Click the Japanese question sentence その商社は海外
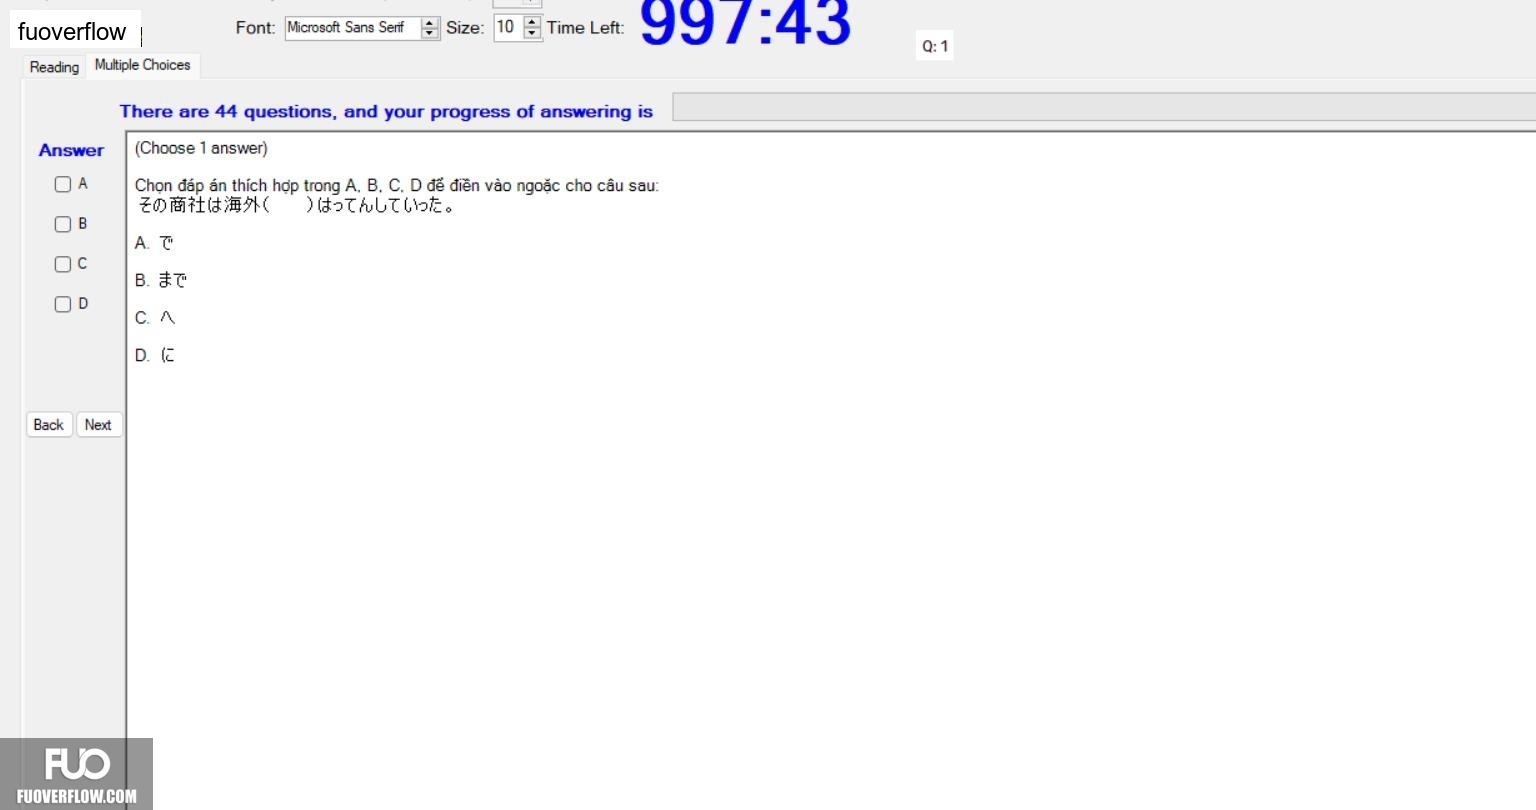 pos(297,205)
